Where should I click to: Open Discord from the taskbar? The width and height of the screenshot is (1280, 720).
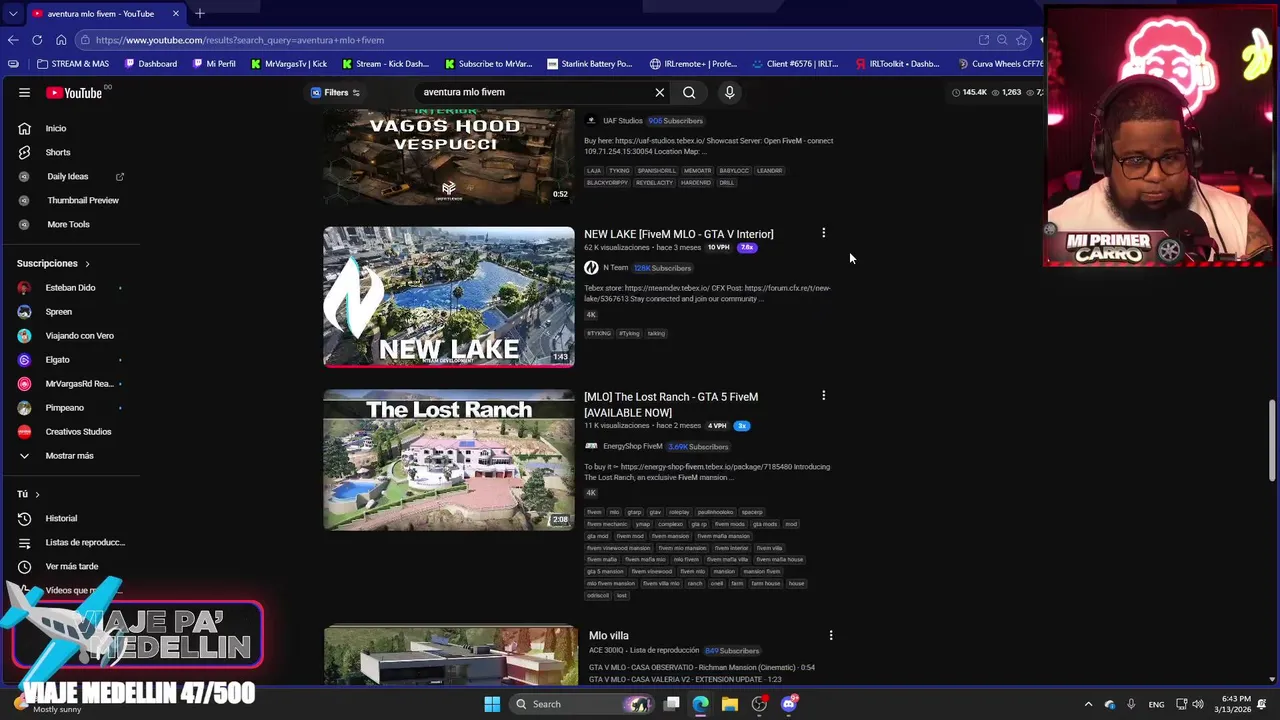tap(789, 704)
